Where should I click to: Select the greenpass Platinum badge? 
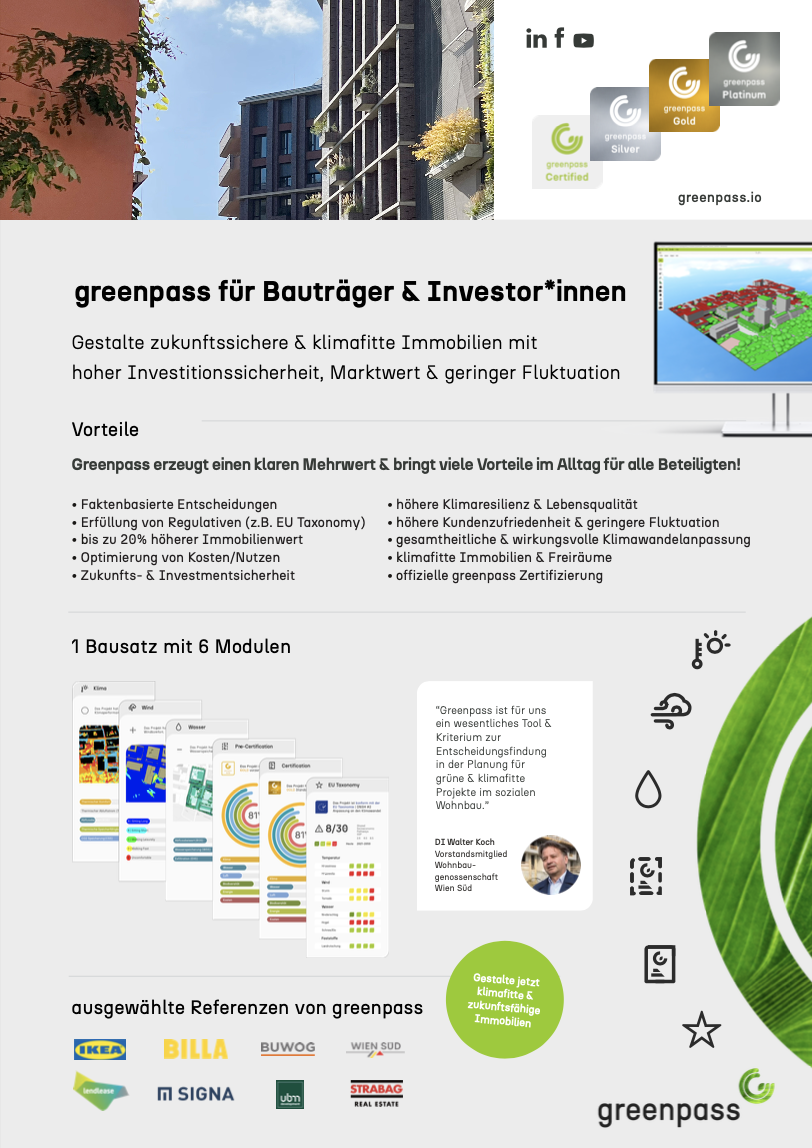(744, 69)
